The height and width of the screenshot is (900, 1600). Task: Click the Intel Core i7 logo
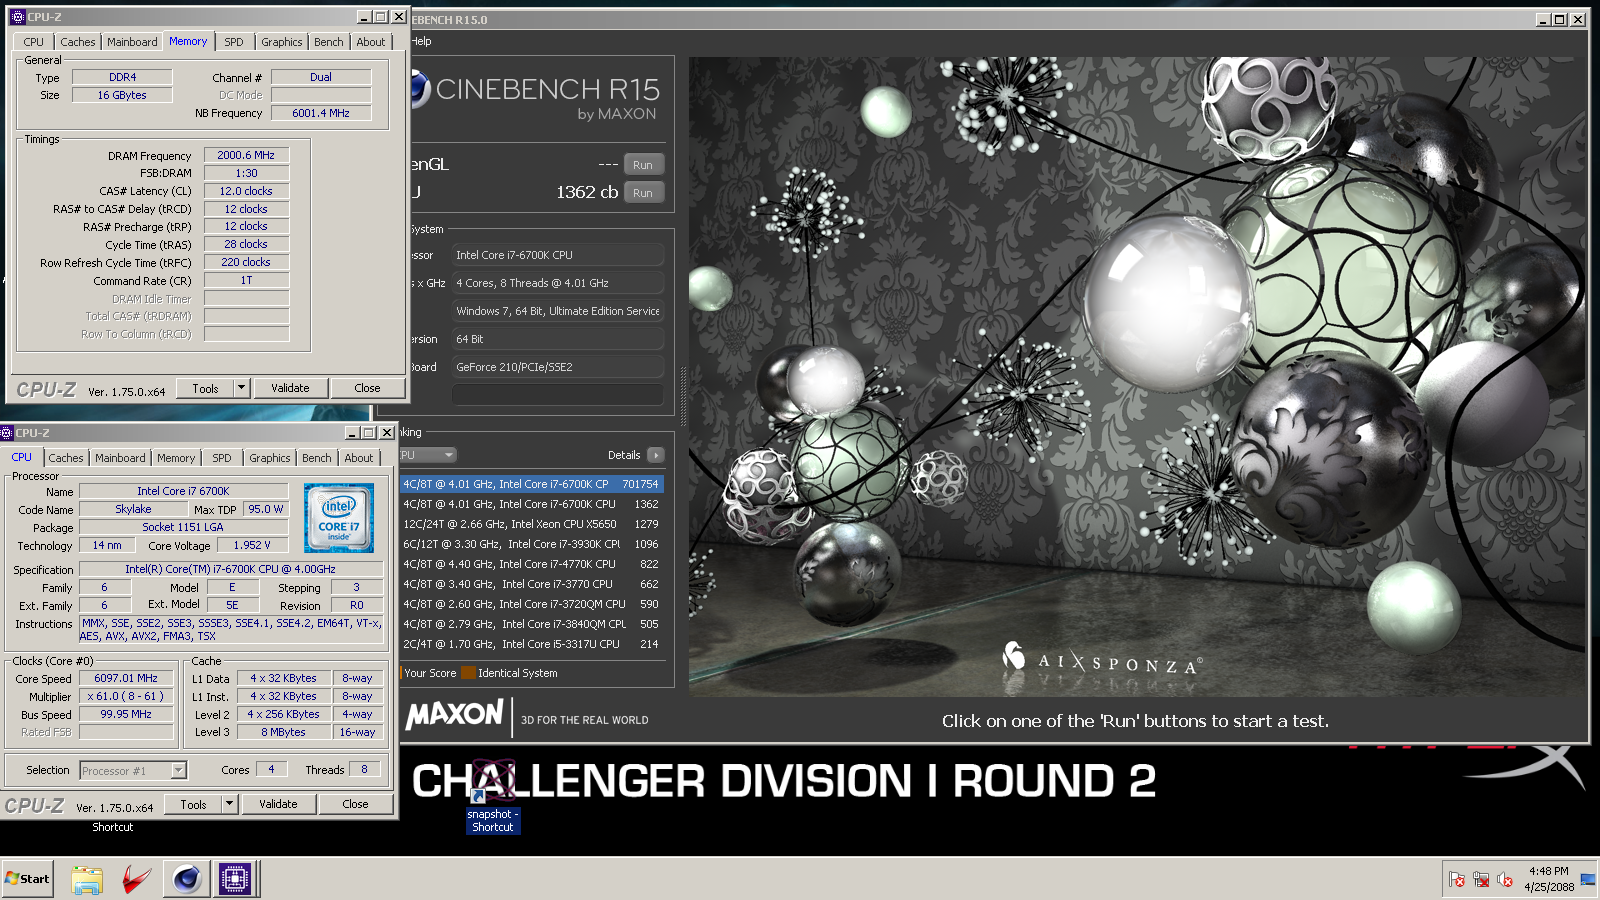[339, 518]
